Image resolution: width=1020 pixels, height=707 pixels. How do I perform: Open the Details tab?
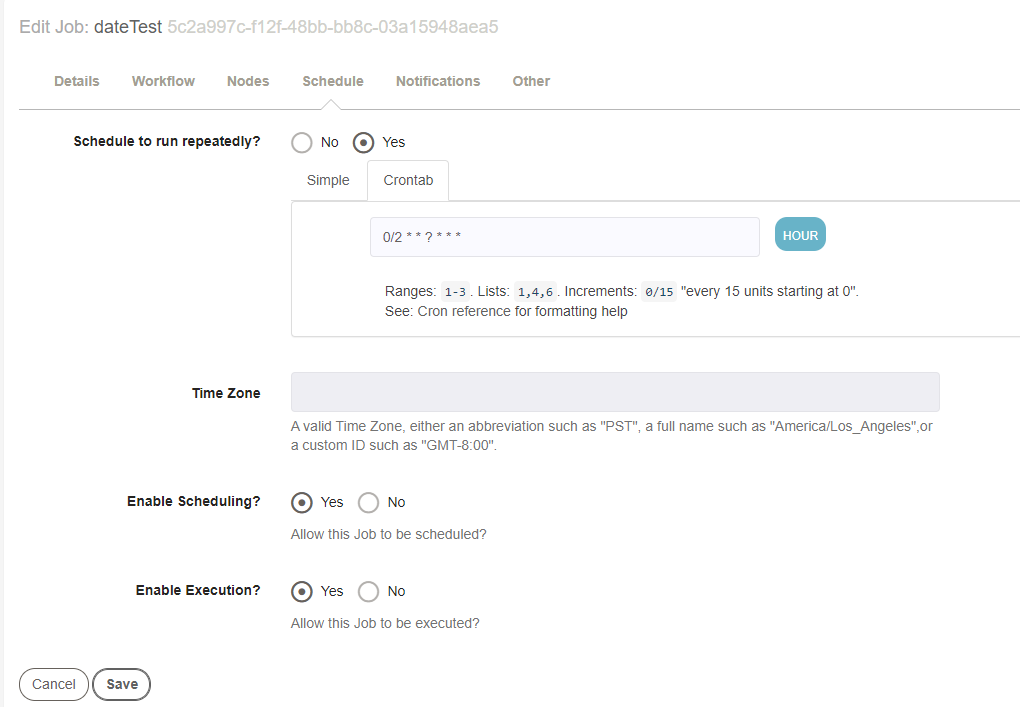click(77, 81)
